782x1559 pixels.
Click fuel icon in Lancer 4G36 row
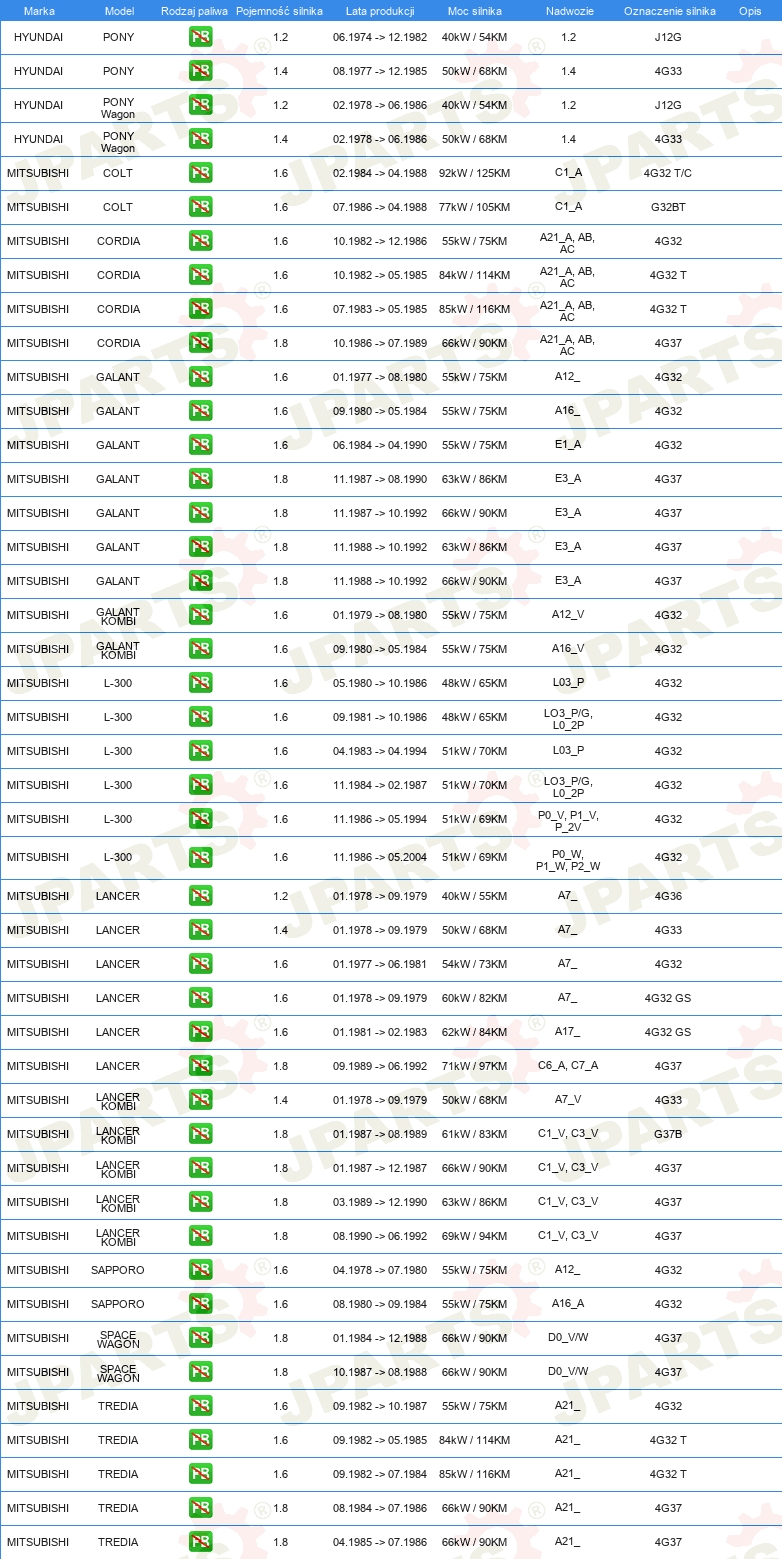click(200, 896)
